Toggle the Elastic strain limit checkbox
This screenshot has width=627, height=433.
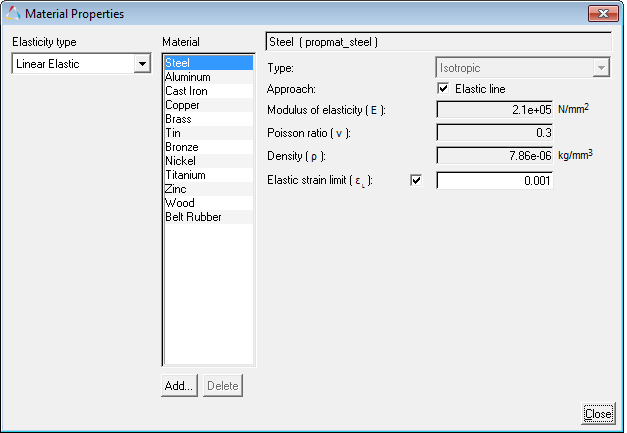(x=416, y=180)
